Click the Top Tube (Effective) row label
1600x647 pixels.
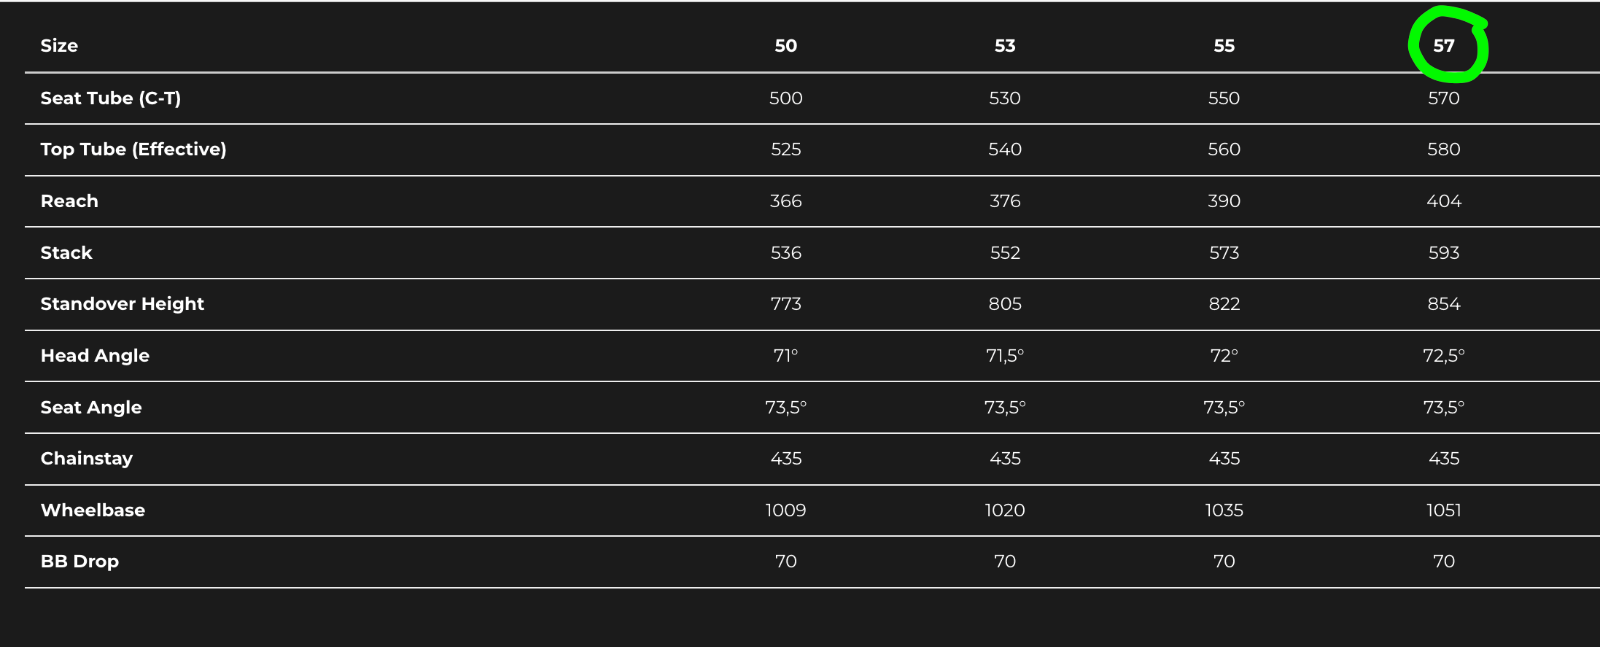[133, 149]
